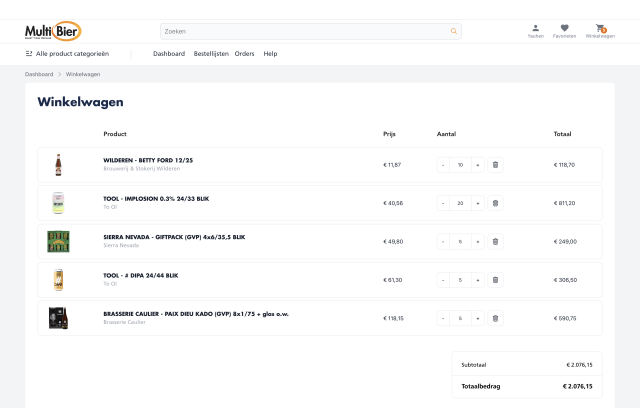Open Tool - # DIPA 24/44 Blik product
The image size is (640, 408).
coord(141,275)
